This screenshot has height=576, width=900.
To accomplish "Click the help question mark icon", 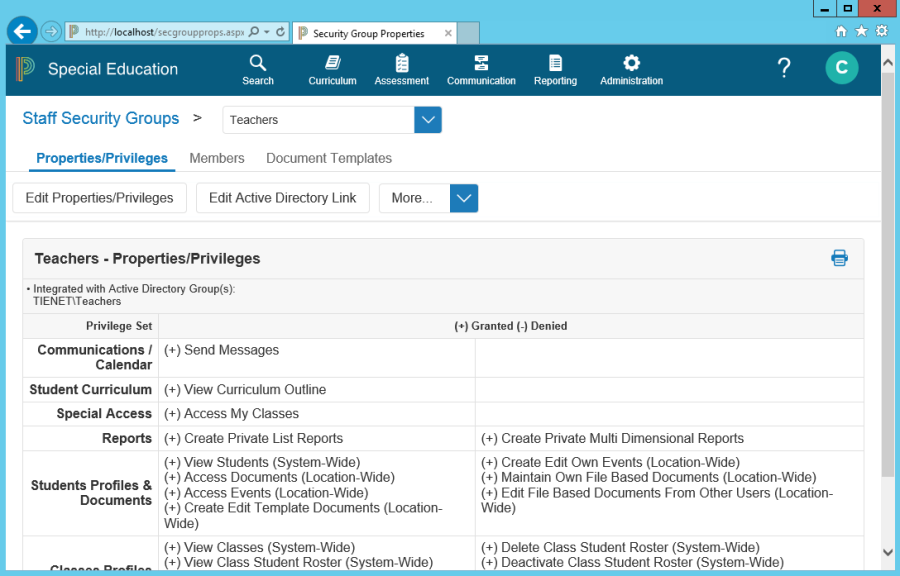I will [x=784, y=68].
